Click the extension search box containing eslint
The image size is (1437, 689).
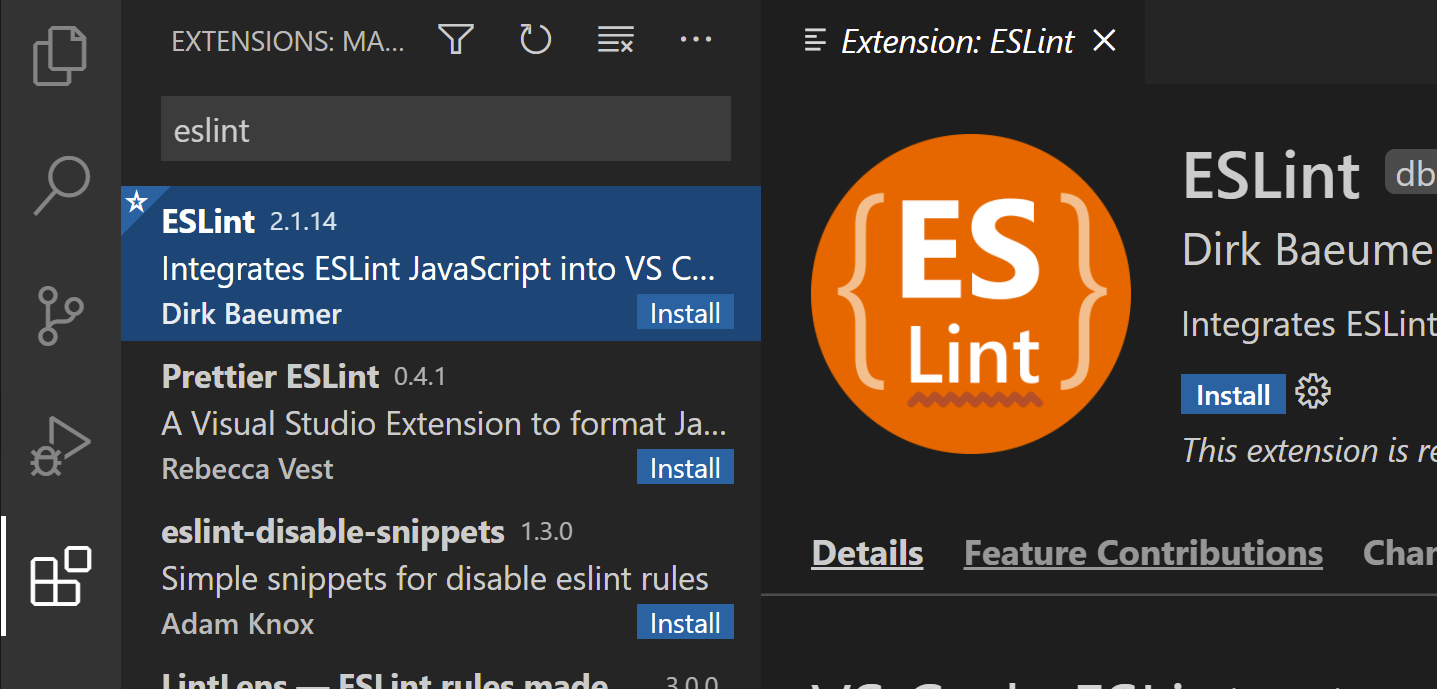tap(446, 129)
